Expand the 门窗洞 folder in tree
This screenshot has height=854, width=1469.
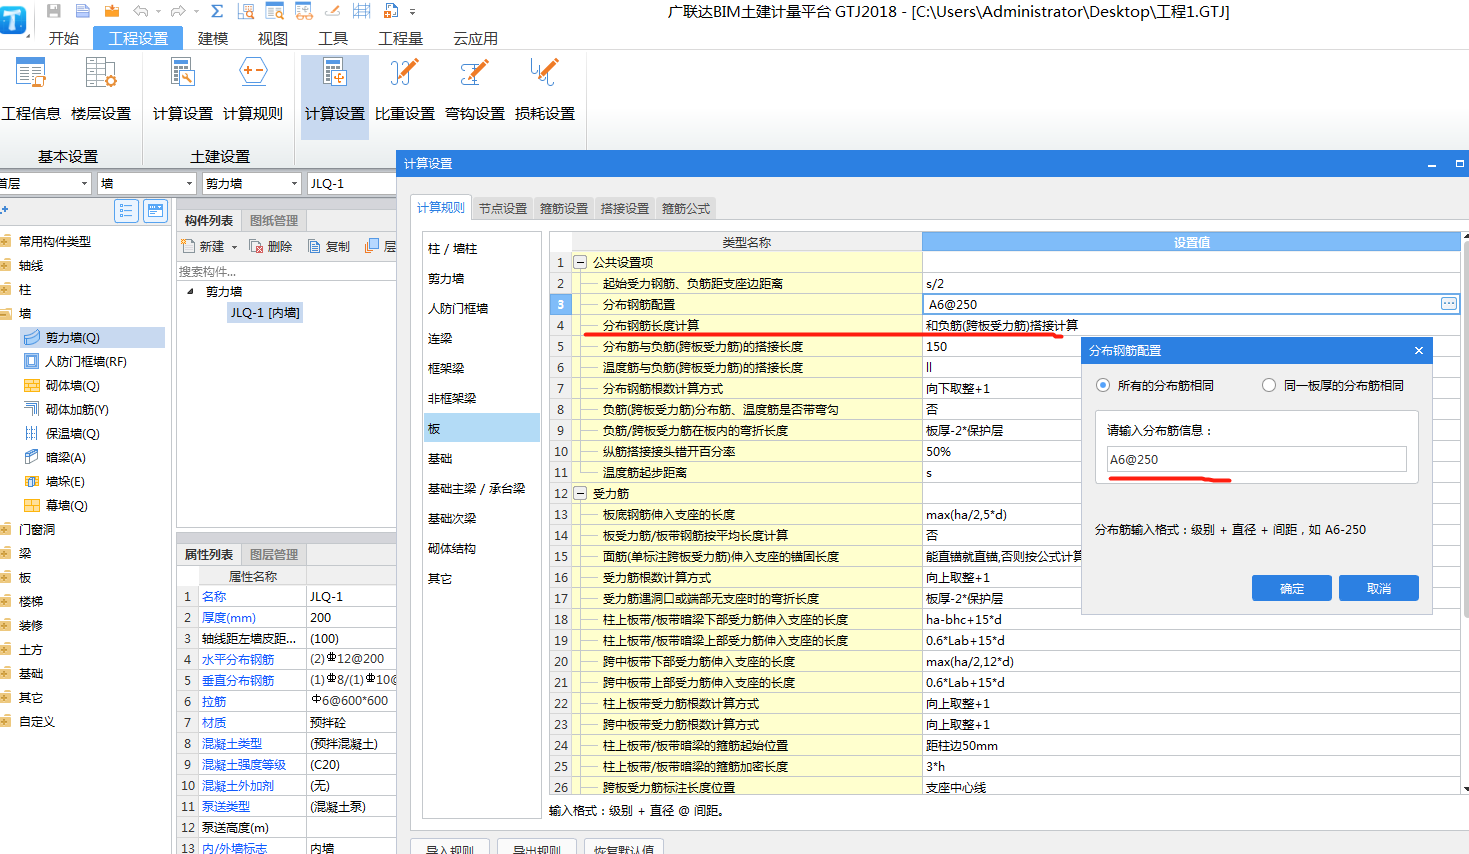coord(6,530)
